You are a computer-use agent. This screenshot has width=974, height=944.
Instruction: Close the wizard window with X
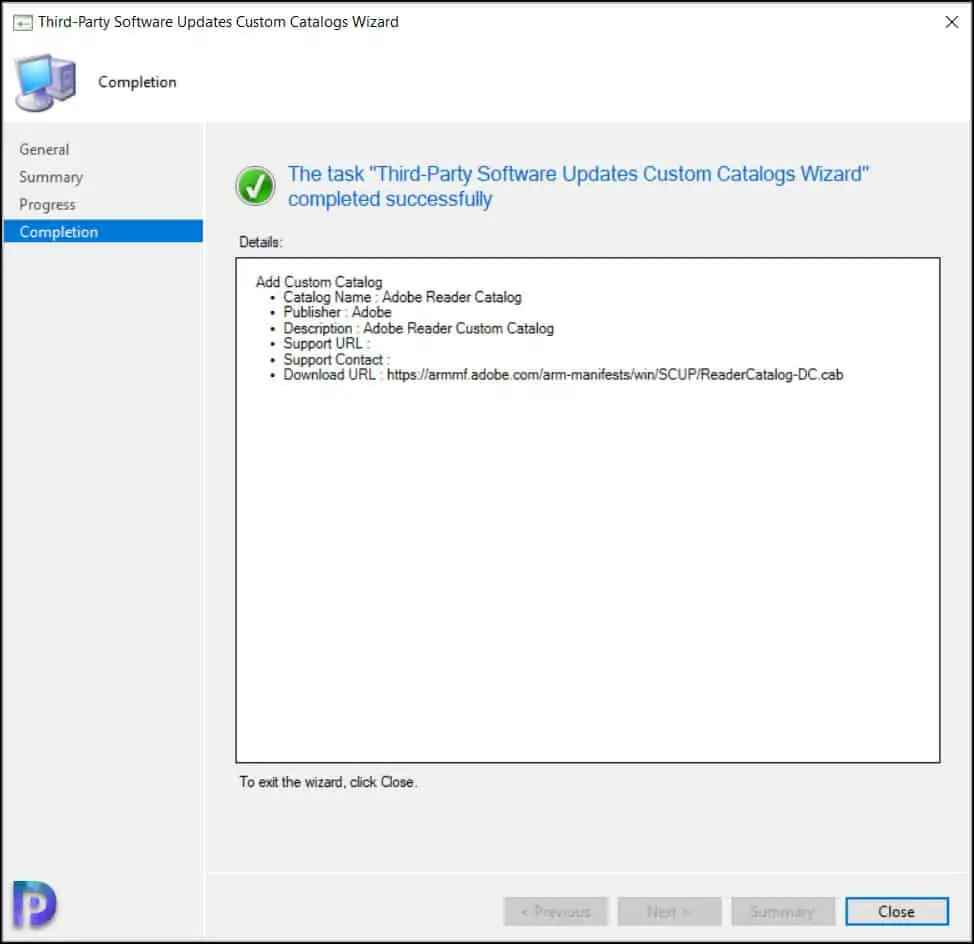click(x=951, y=22)
